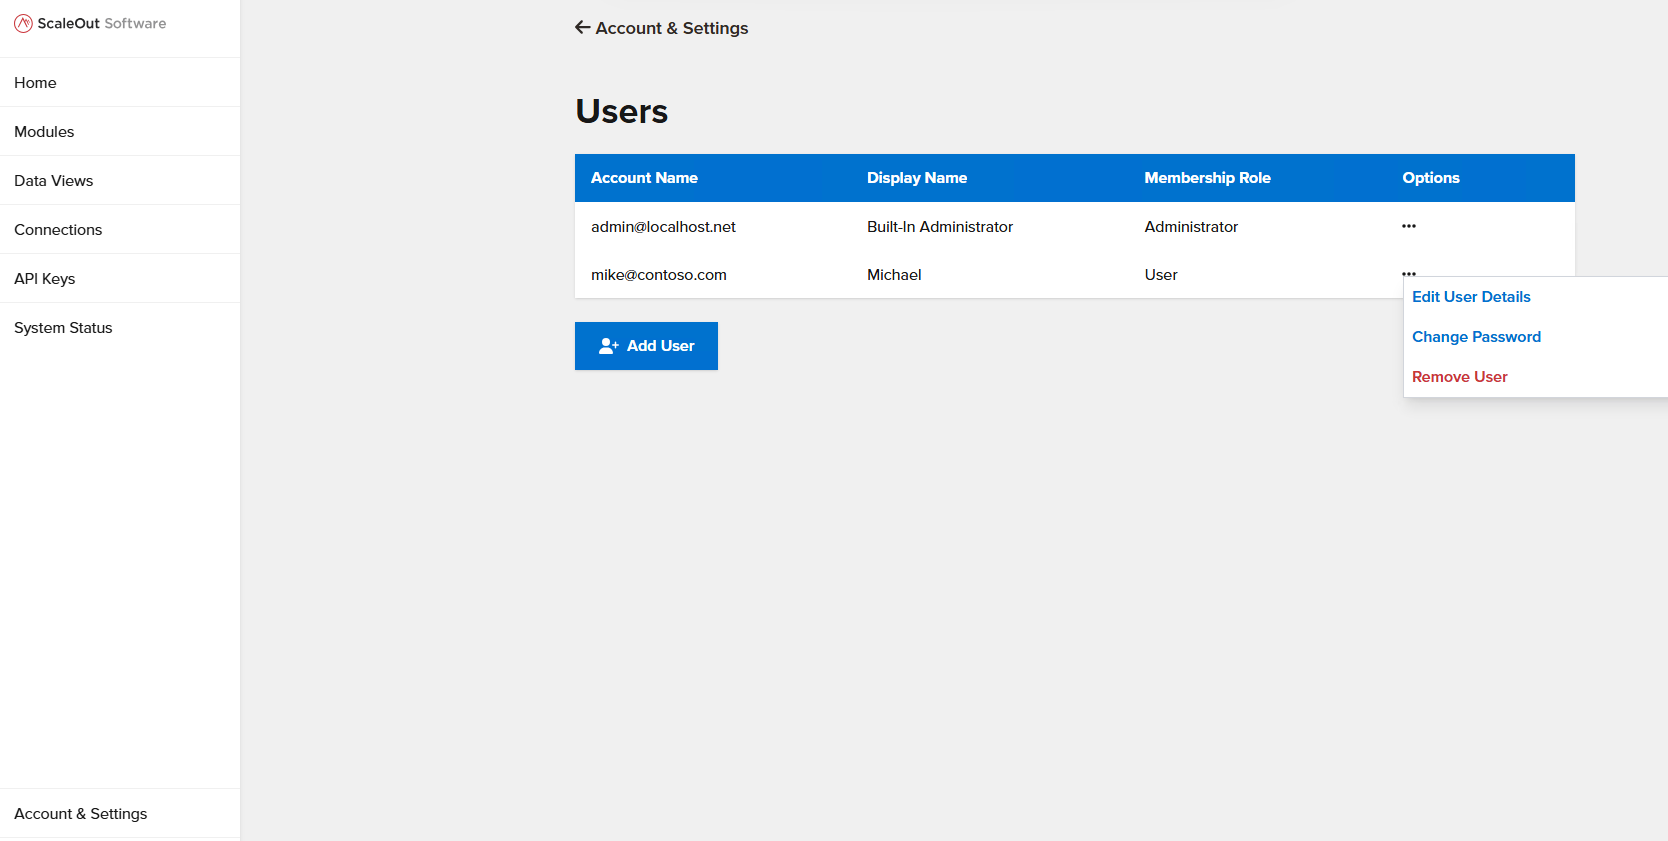Click the Account Name column header
Viewport: 1668px width, 841px height.
pos(644,178)
